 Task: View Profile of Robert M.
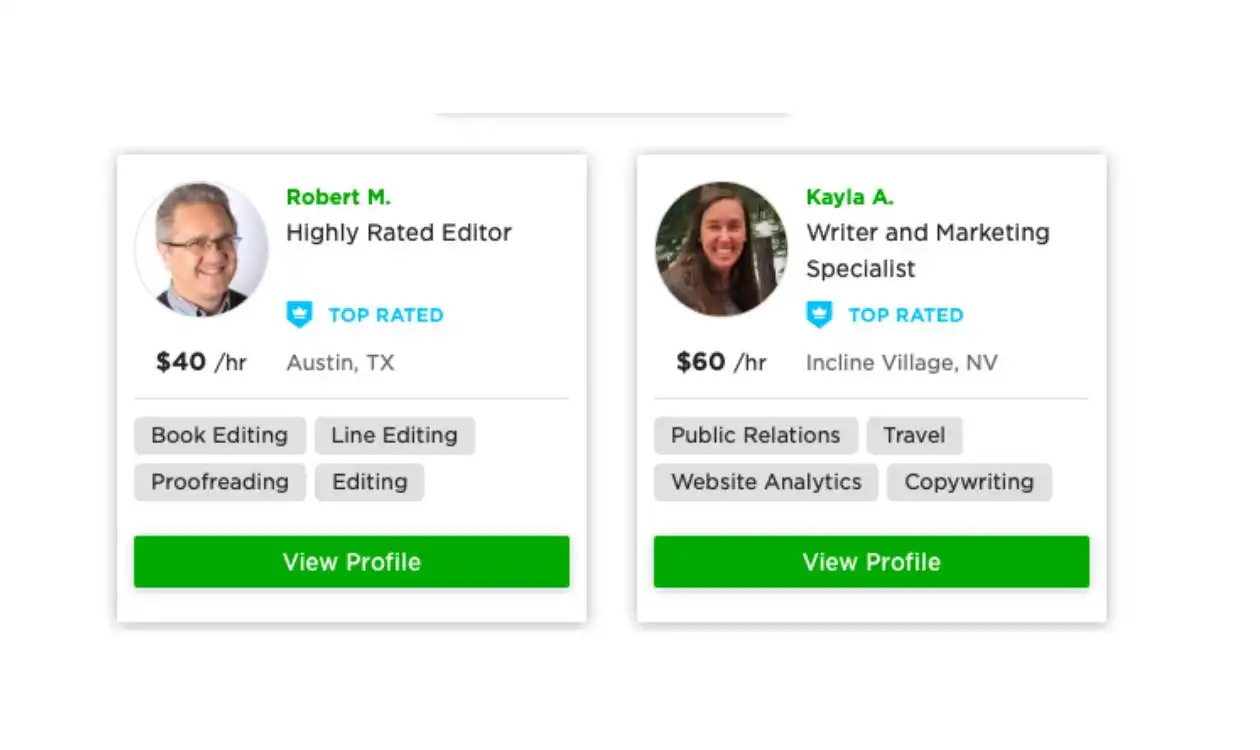(x=352, y=562)
